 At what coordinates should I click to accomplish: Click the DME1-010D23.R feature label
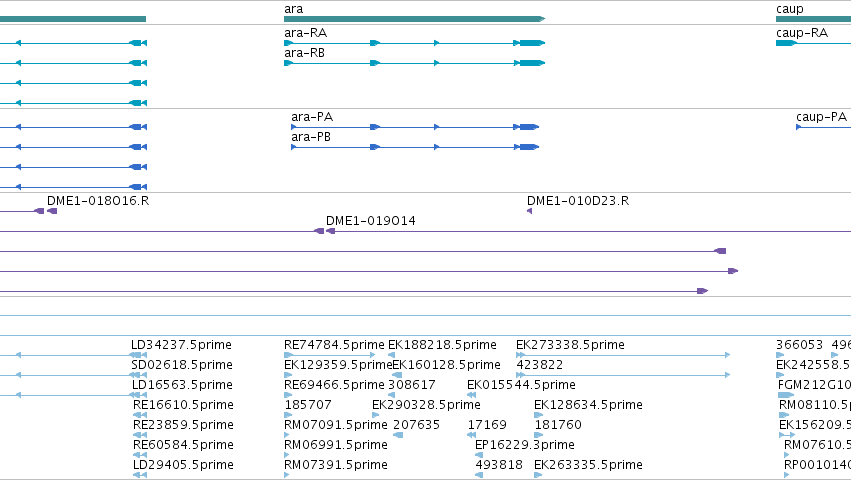(578, 201)
